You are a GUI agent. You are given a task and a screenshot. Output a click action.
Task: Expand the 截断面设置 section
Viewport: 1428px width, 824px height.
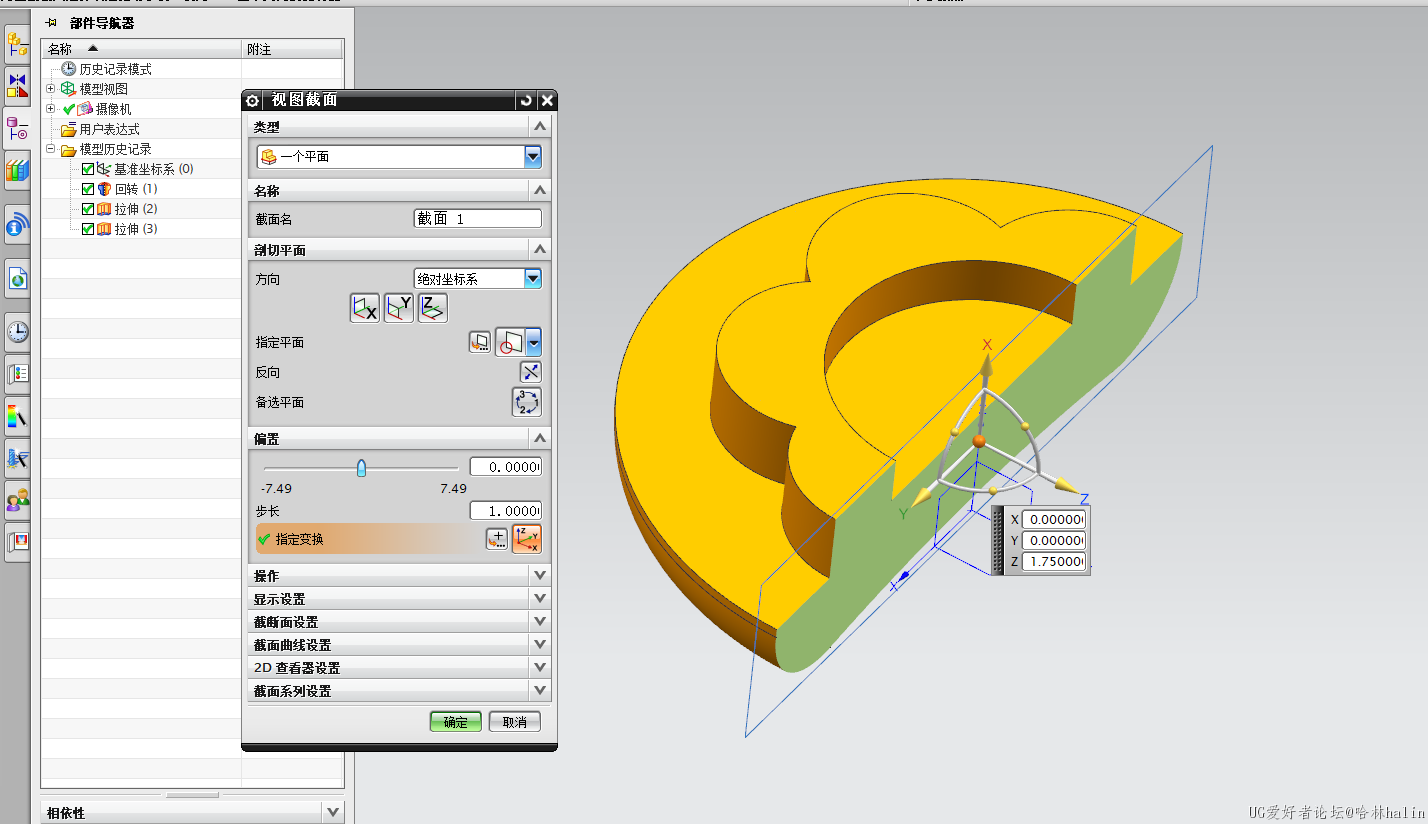pos(540,621)
